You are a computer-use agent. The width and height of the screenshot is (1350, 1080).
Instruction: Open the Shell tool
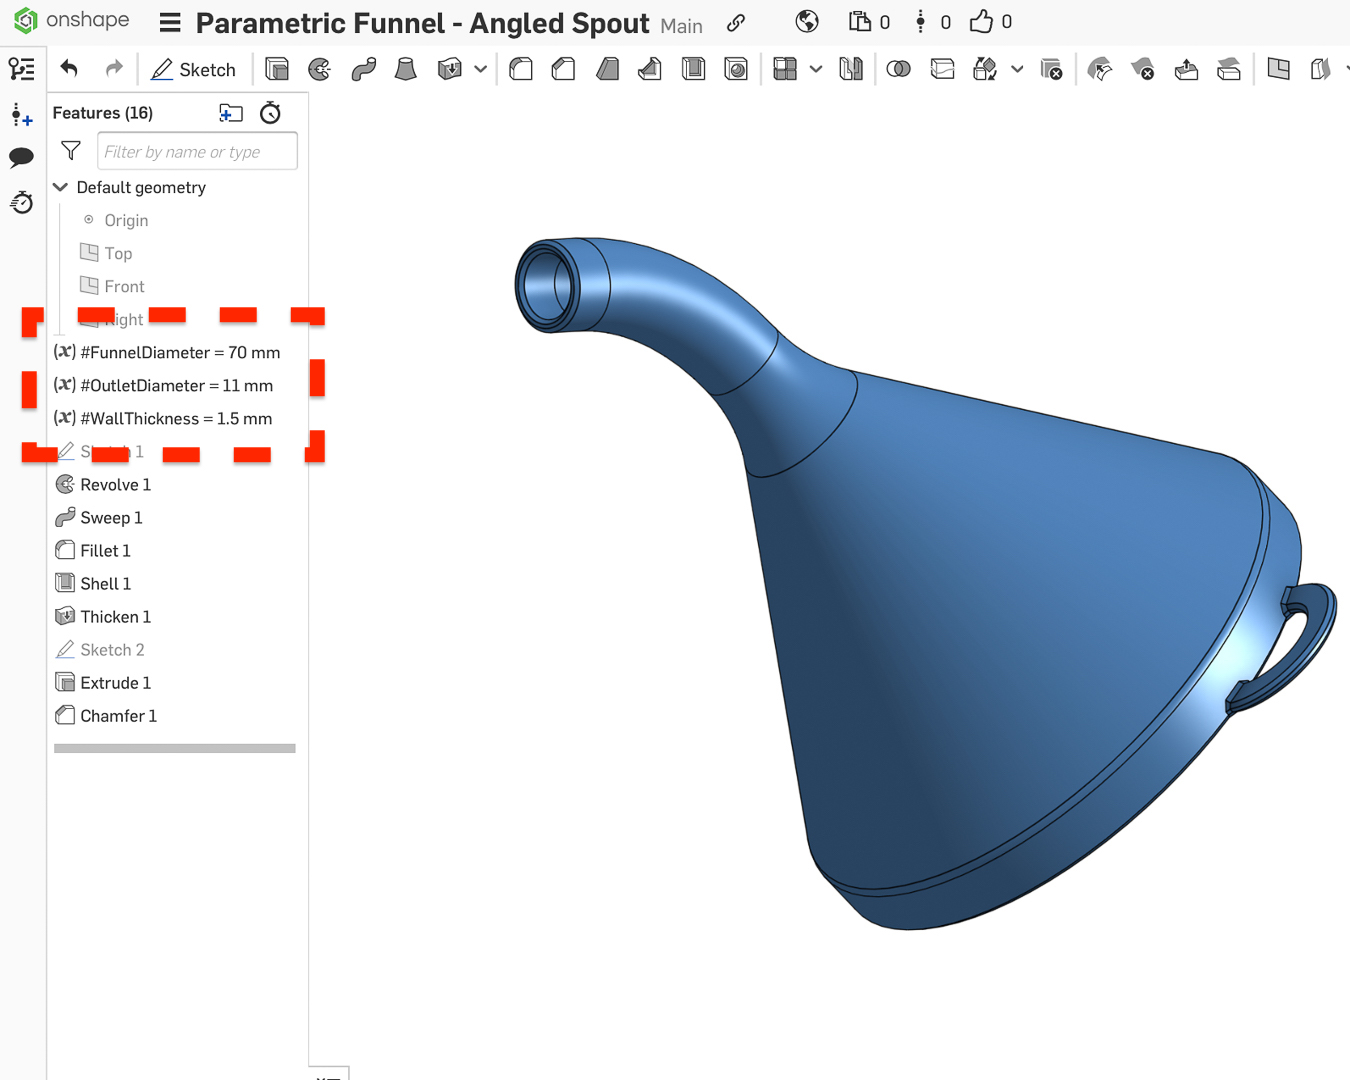[694, 68]
